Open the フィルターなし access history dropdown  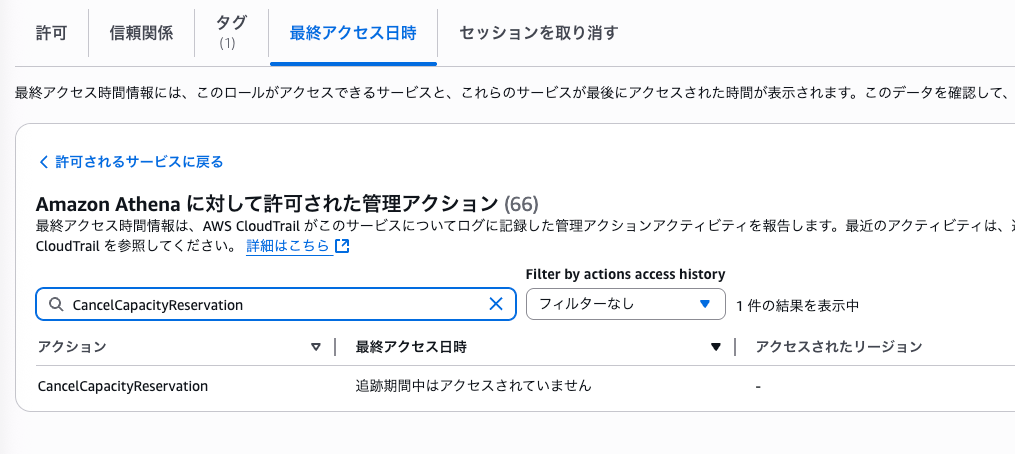[625, 304]
